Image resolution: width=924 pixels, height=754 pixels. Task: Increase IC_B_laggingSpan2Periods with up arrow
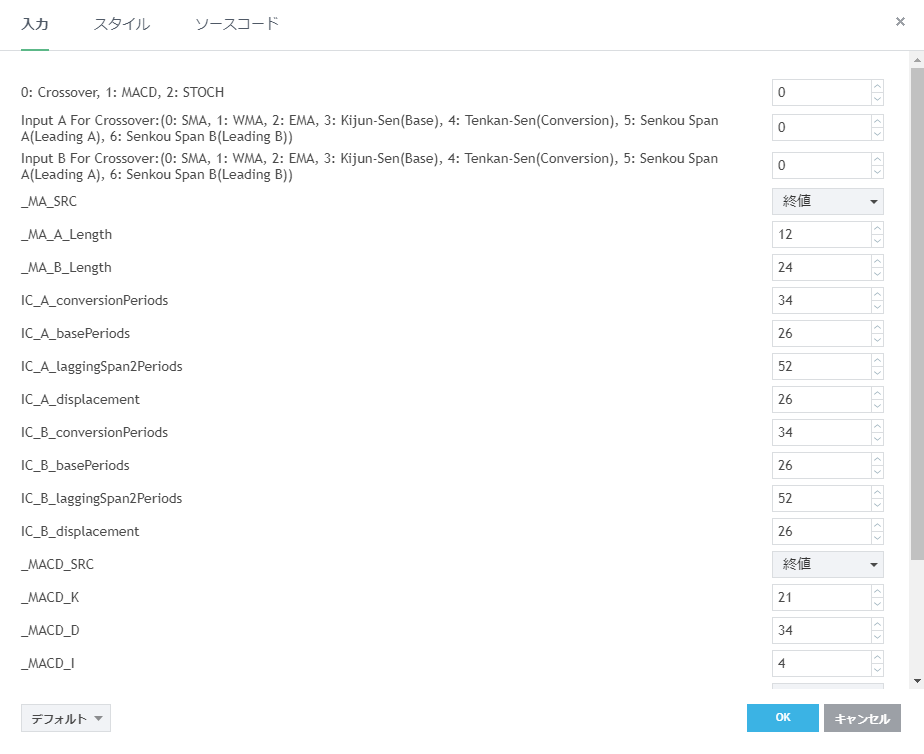click(x=877, y=492)
